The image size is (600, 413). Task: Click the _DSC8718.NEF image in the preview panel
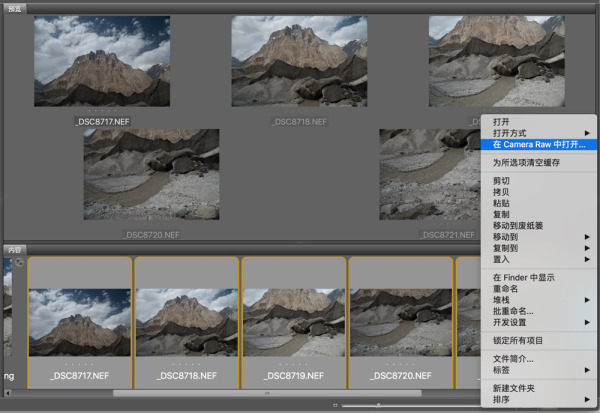click(299, 61)
